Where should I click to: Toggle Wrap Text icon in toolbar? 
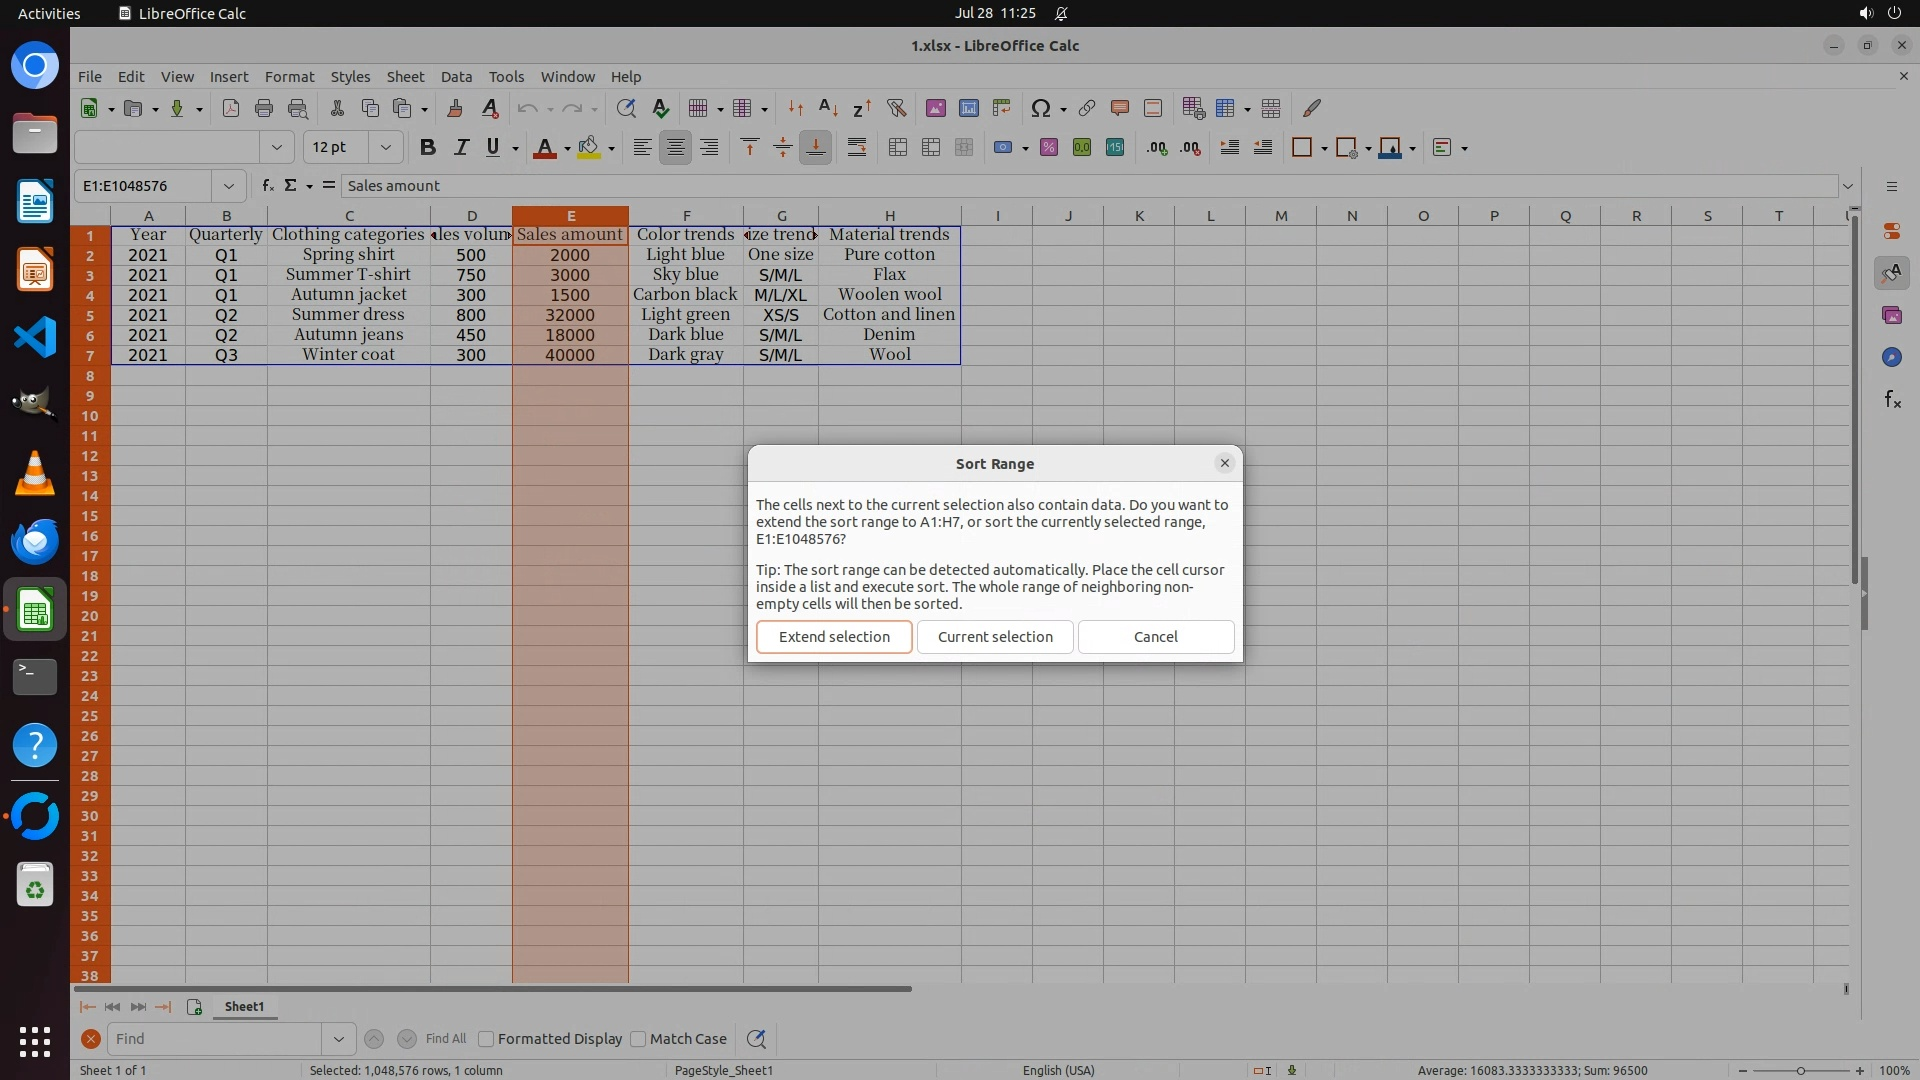857,148
